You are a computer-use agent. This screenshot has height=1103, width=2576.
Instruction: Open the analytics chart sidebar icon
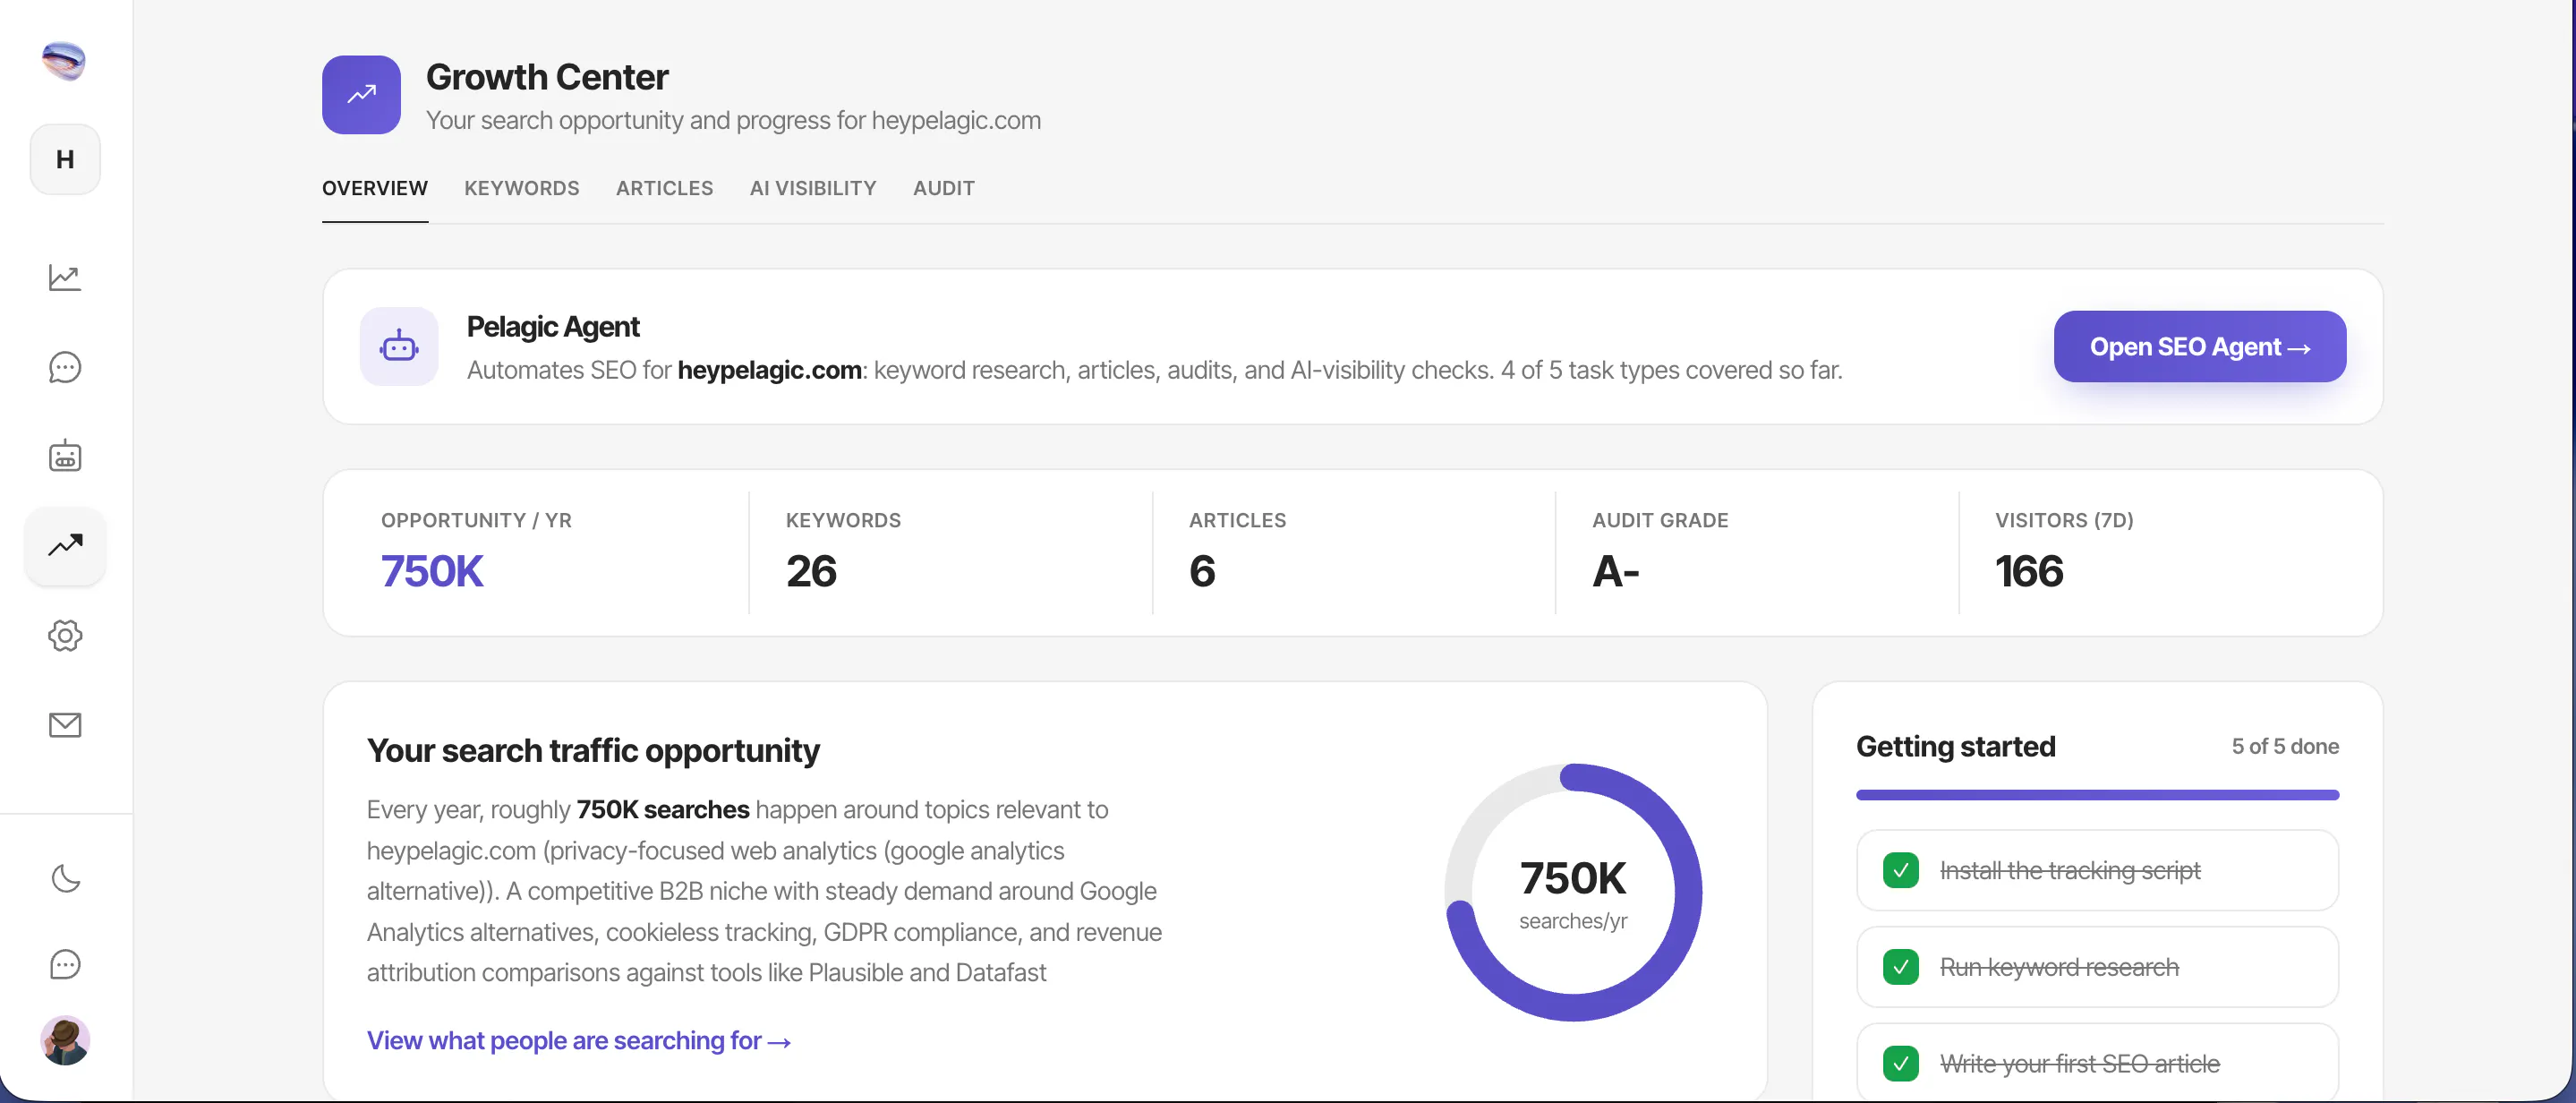(65, 277)
